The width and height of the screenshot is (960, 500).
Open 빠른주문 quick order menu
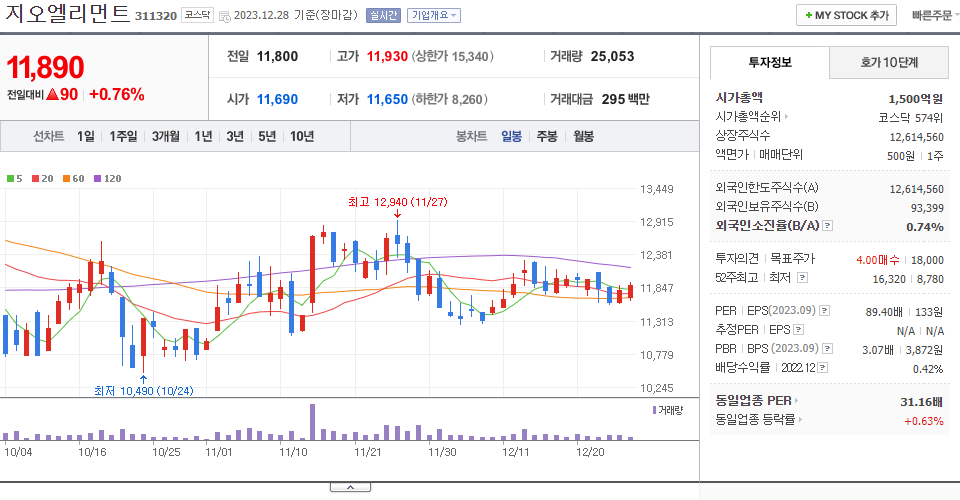[x=934, y=15]
